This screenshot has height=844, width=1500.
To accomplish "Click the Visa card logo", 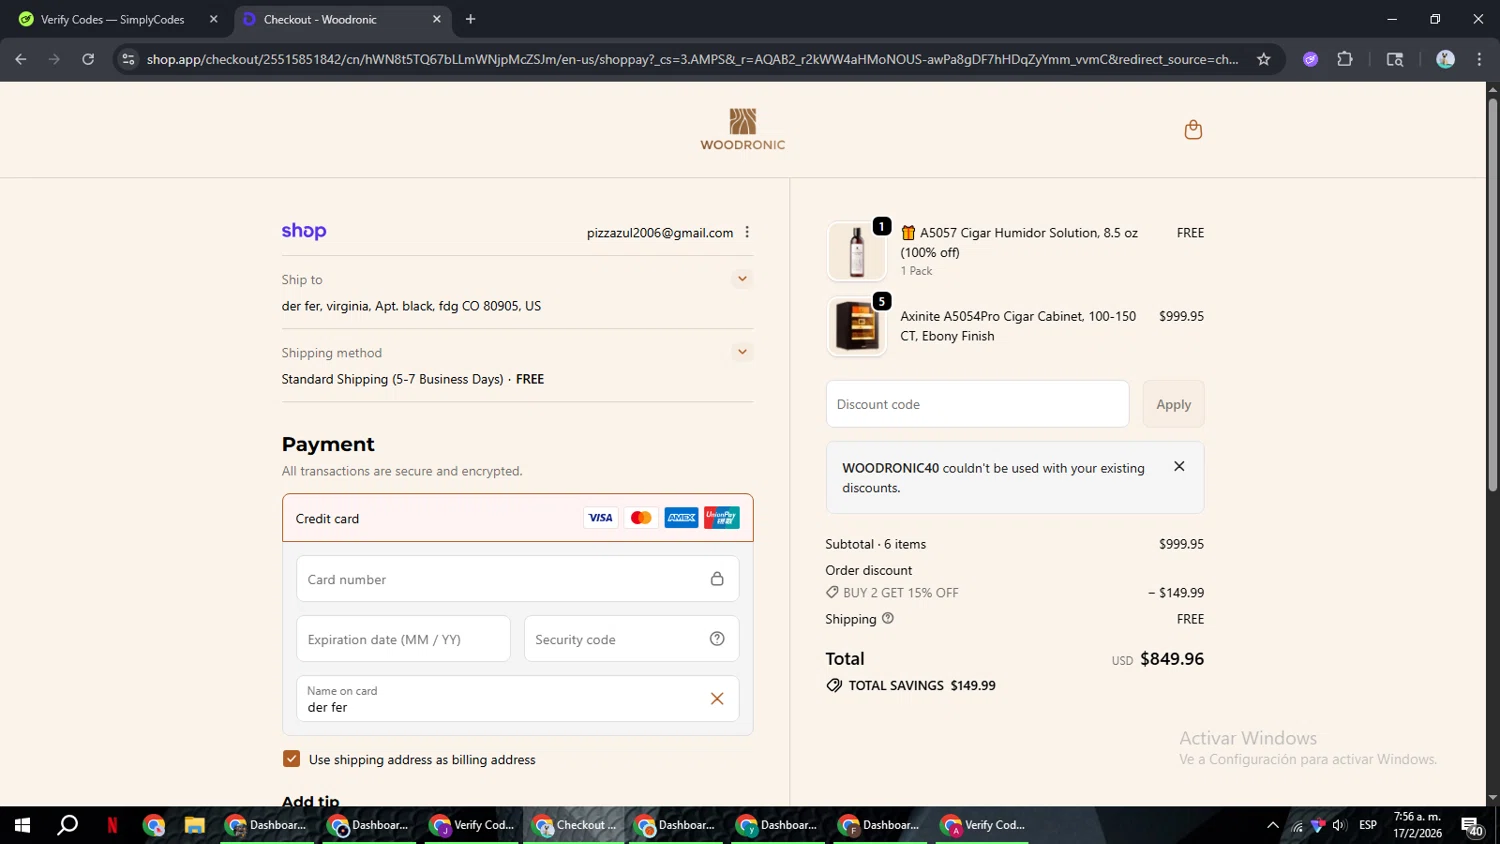I will click(601, 518).
